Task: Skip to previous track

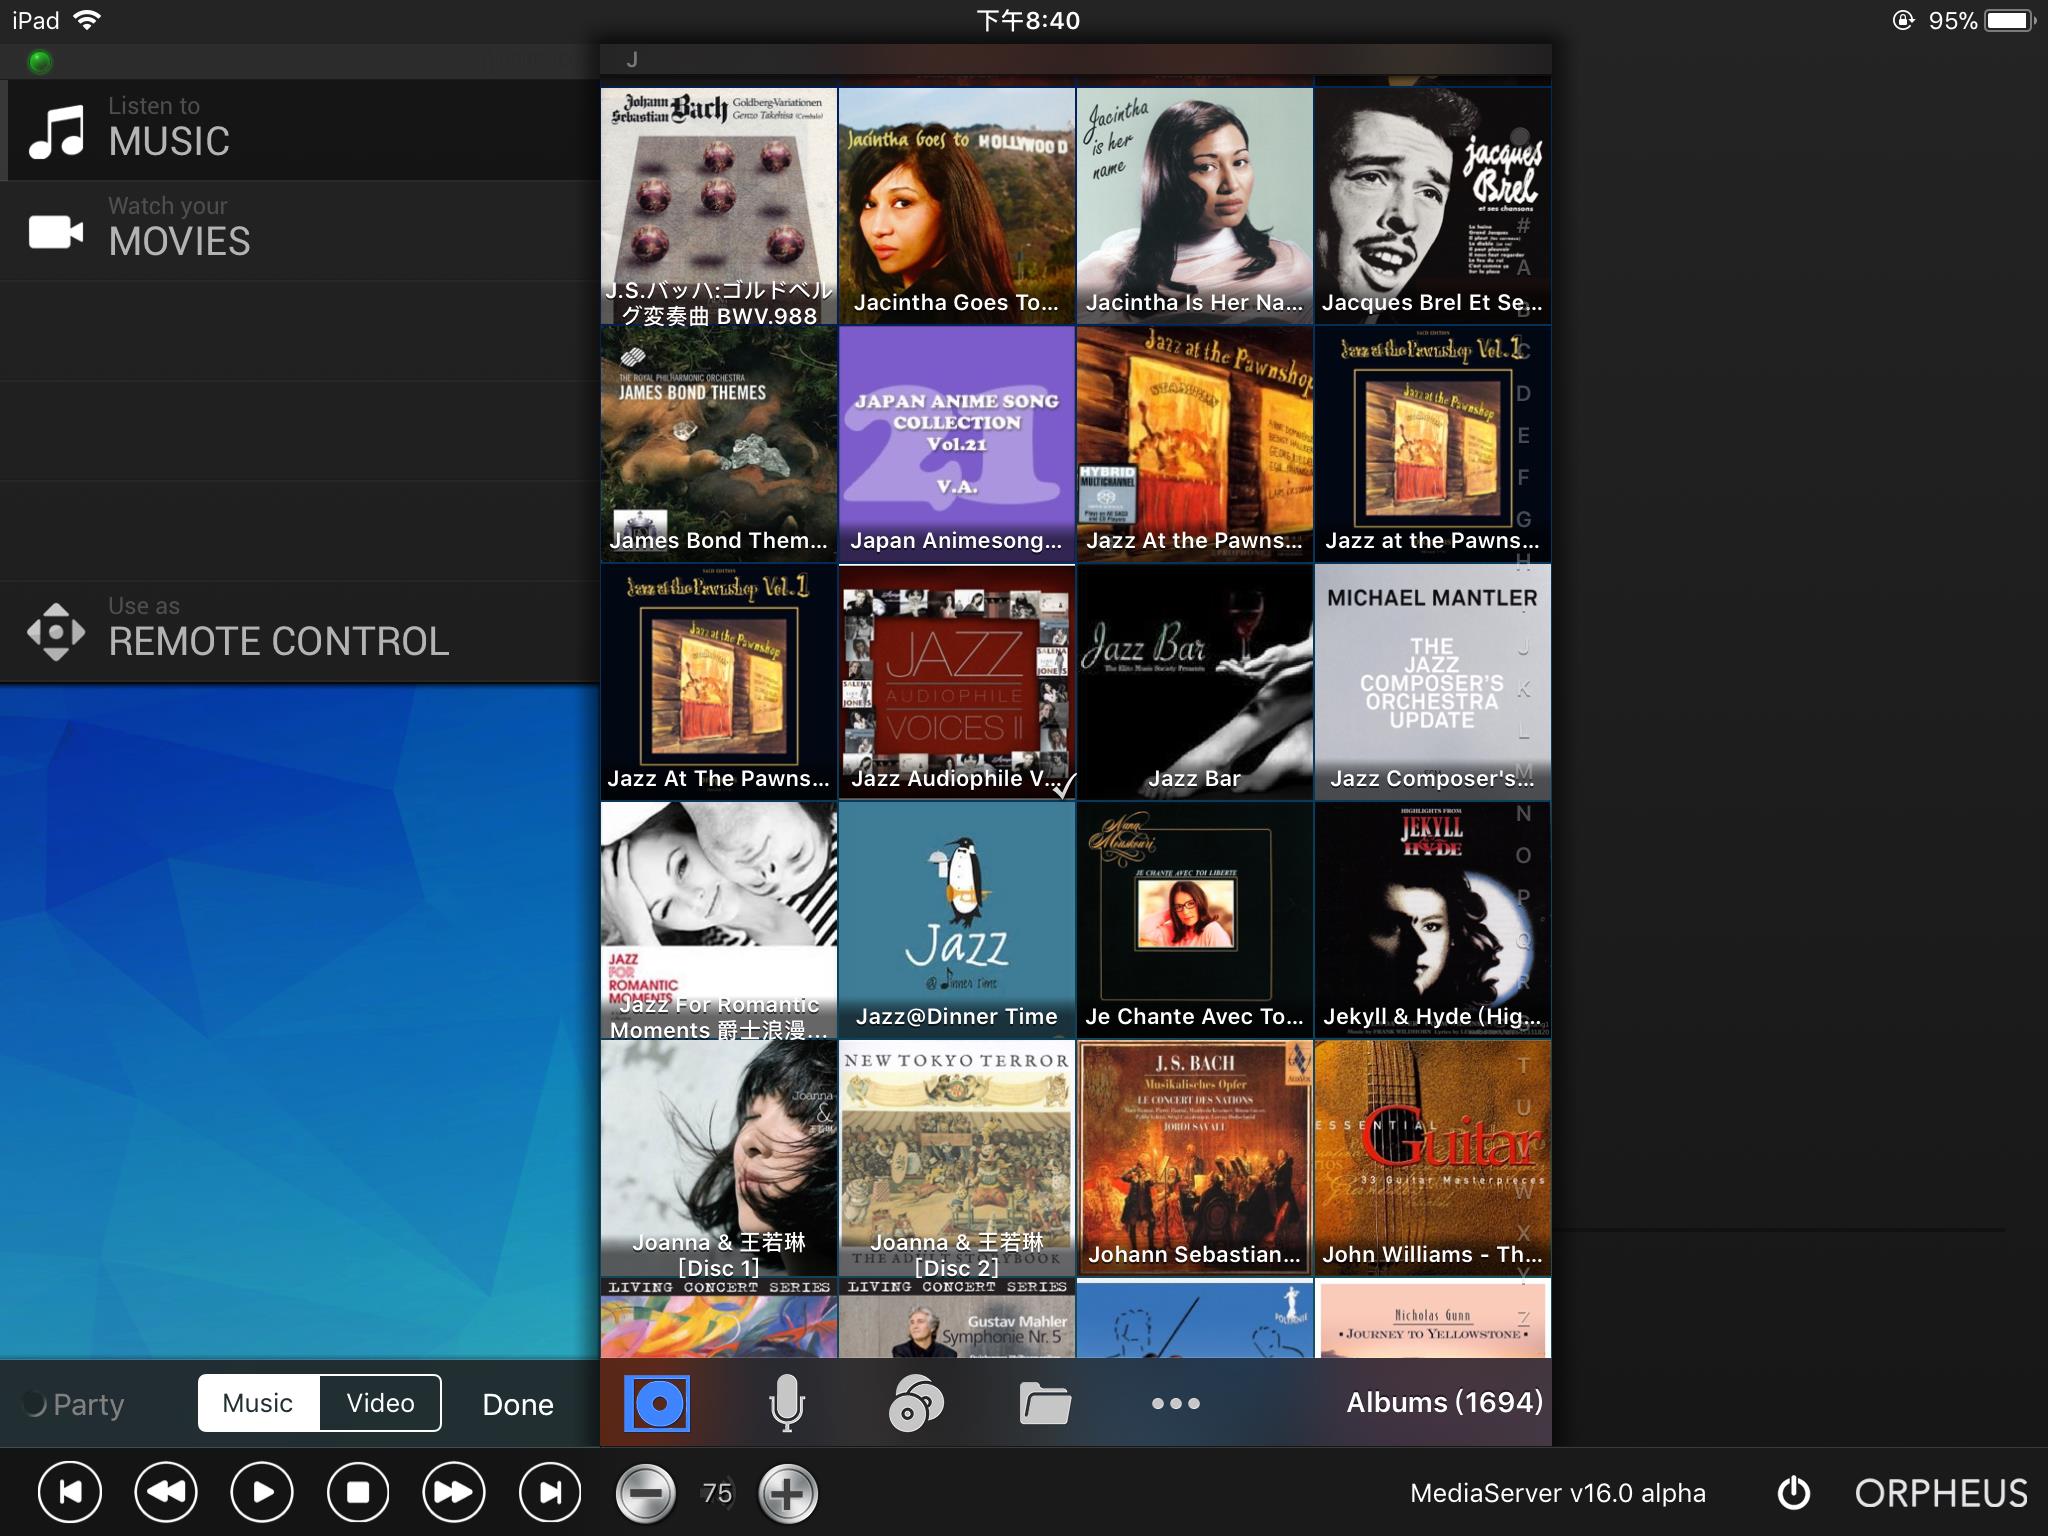Action: [70, 1492]
